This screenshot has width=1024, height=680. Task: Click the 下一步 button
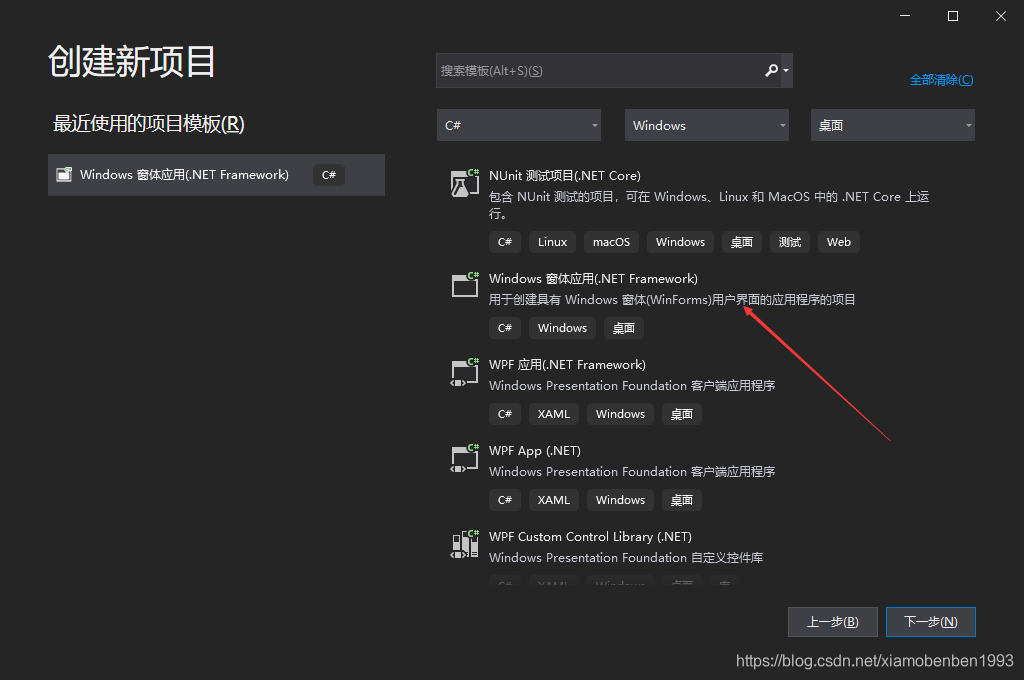tap(930, 621)
